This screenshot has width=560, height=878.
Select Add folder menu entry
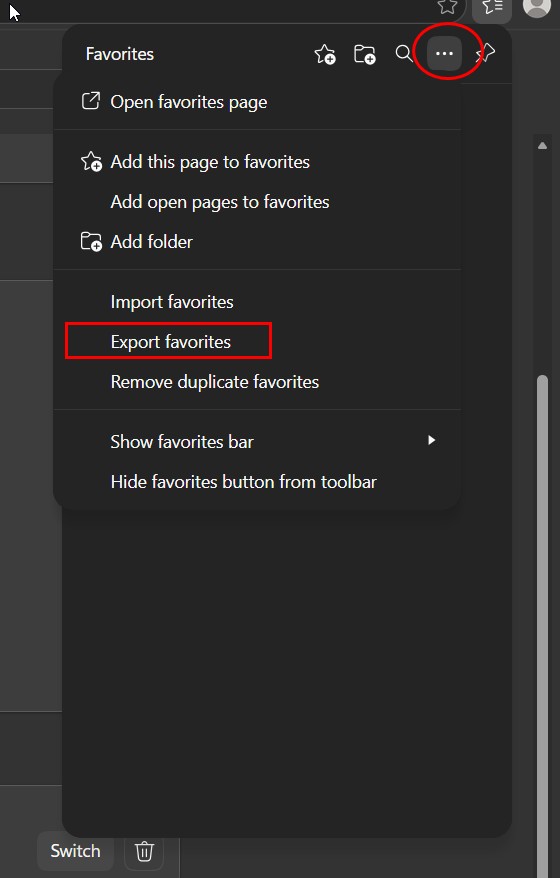(257, 242)
